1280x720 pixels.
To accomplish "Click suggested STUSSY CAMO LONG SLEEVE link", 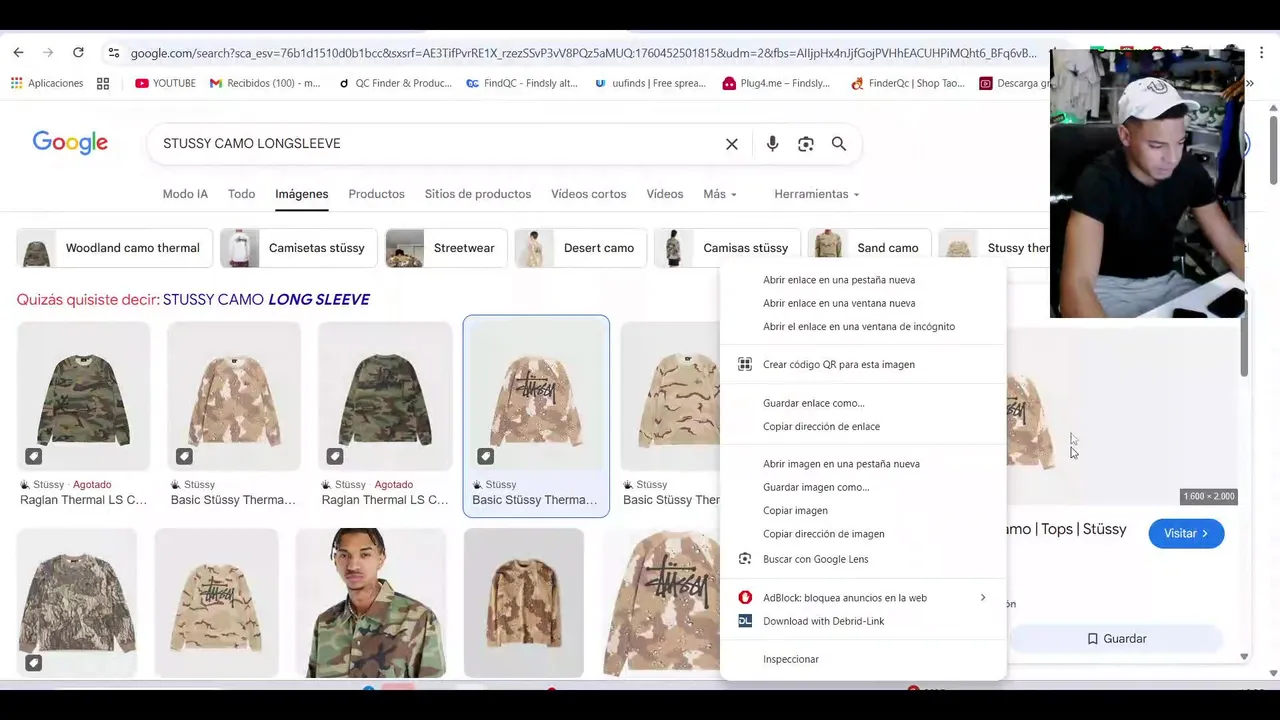I will (x=266, y=299).
